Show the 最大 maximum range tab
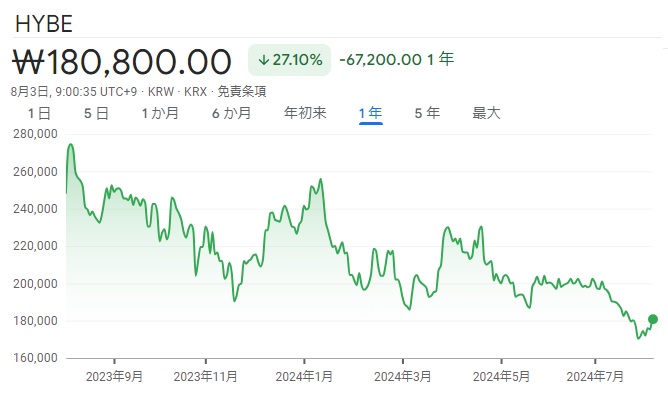Viewport: 668px width, 399px height. (486, 113)
